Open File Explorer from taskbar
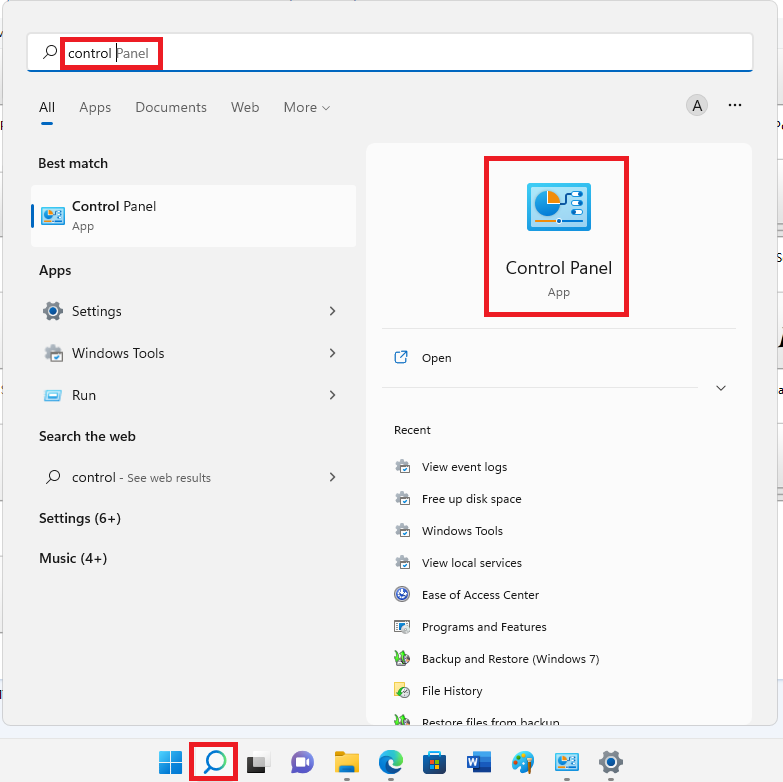The height and width of the screenshot is (782, 783). pos(347,762)
